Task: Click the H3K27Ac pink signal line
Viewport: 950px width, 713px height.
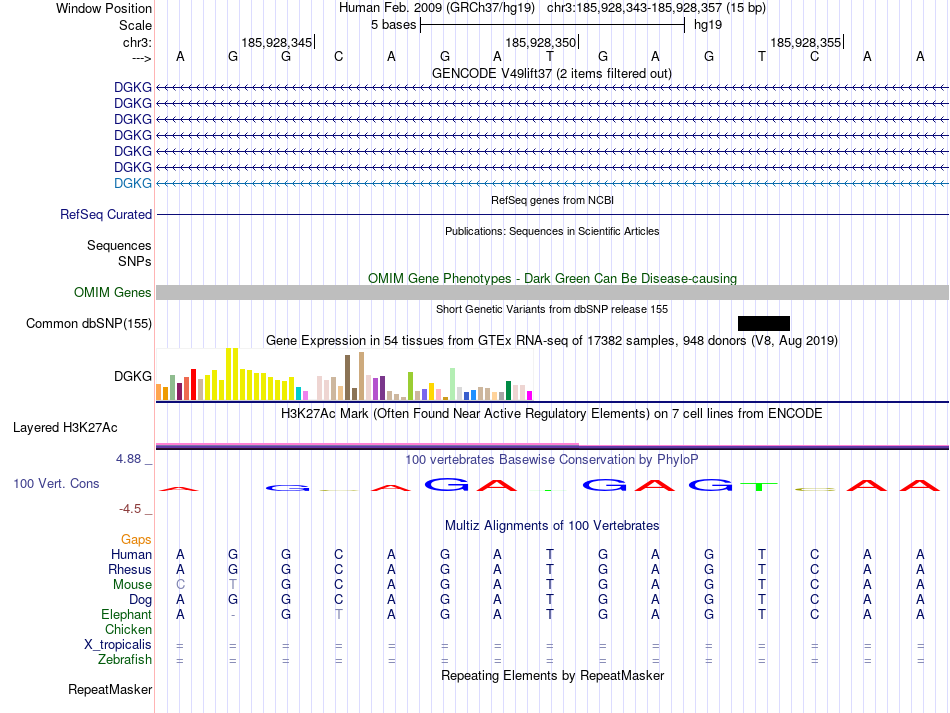Action: pos(367,444)
